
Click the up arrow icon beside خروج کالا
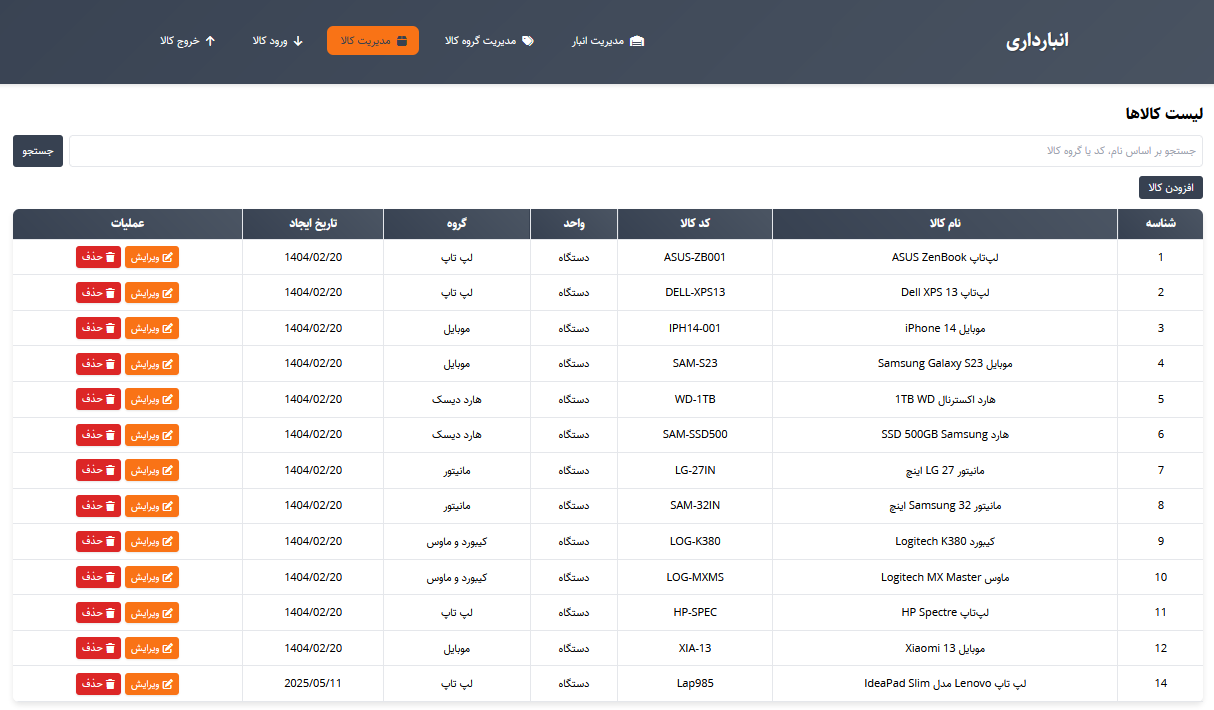[x=210, y=41]
